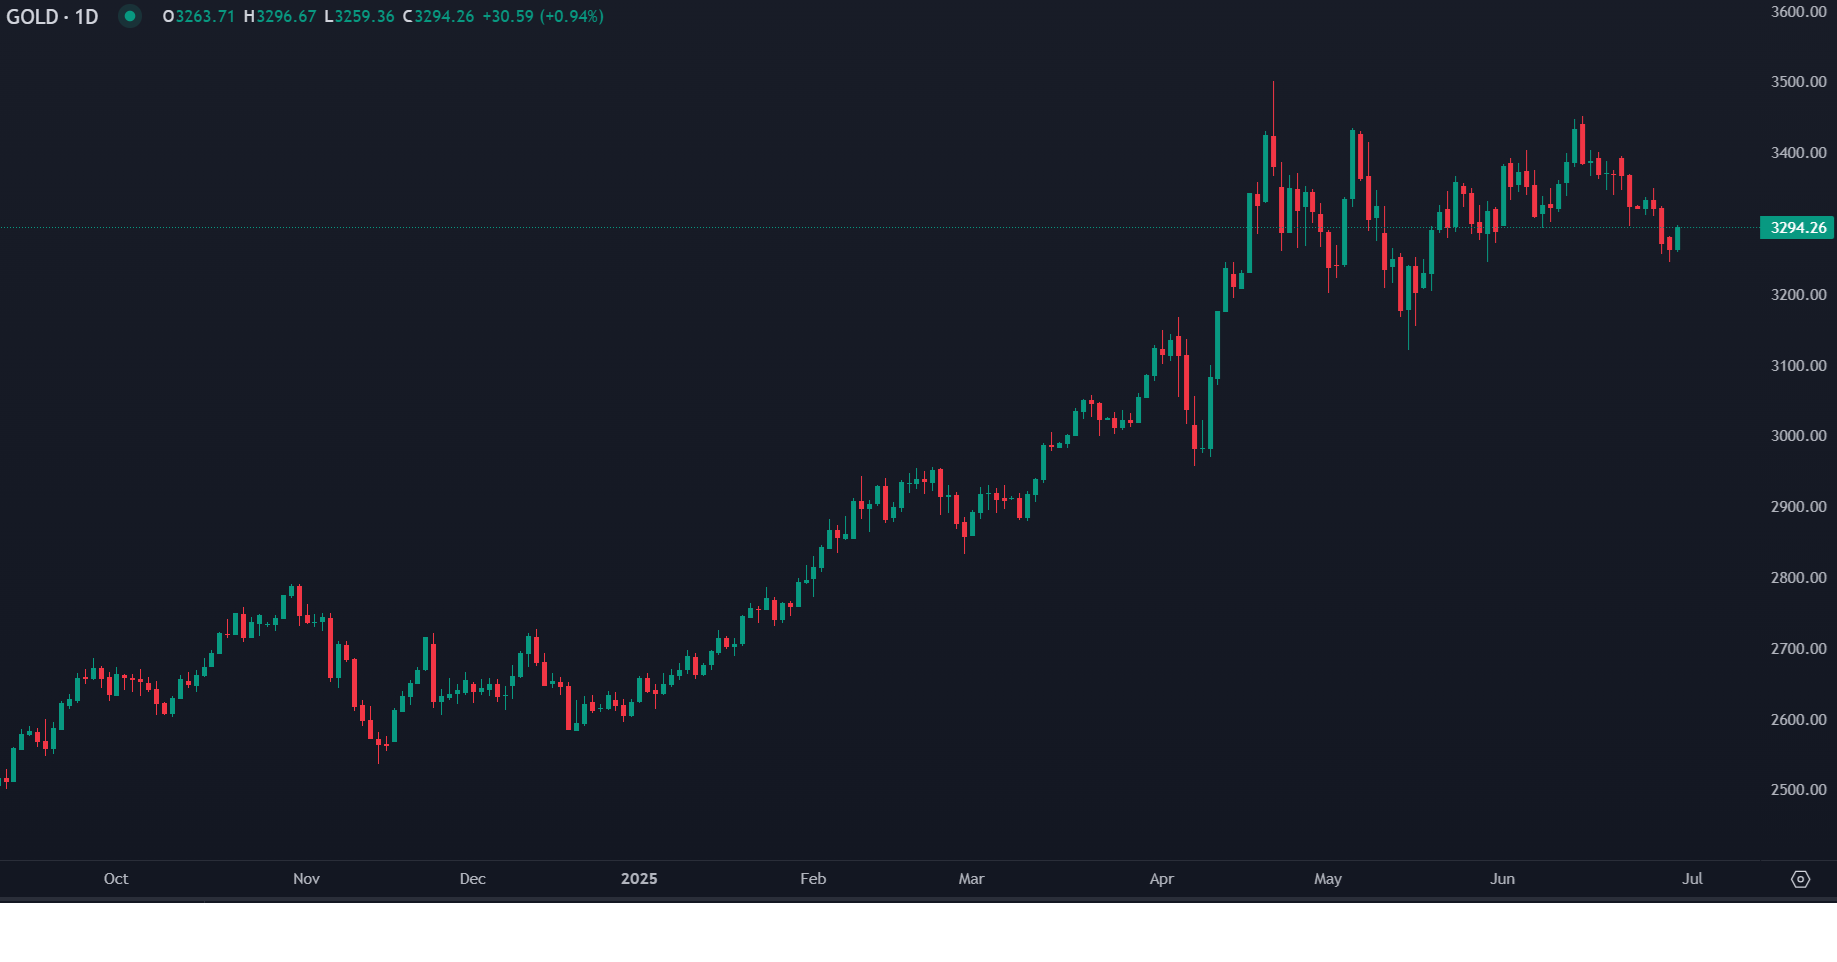Click the green market status dot
This screenshot has height=962, width=1837.
tap(130, 16)
